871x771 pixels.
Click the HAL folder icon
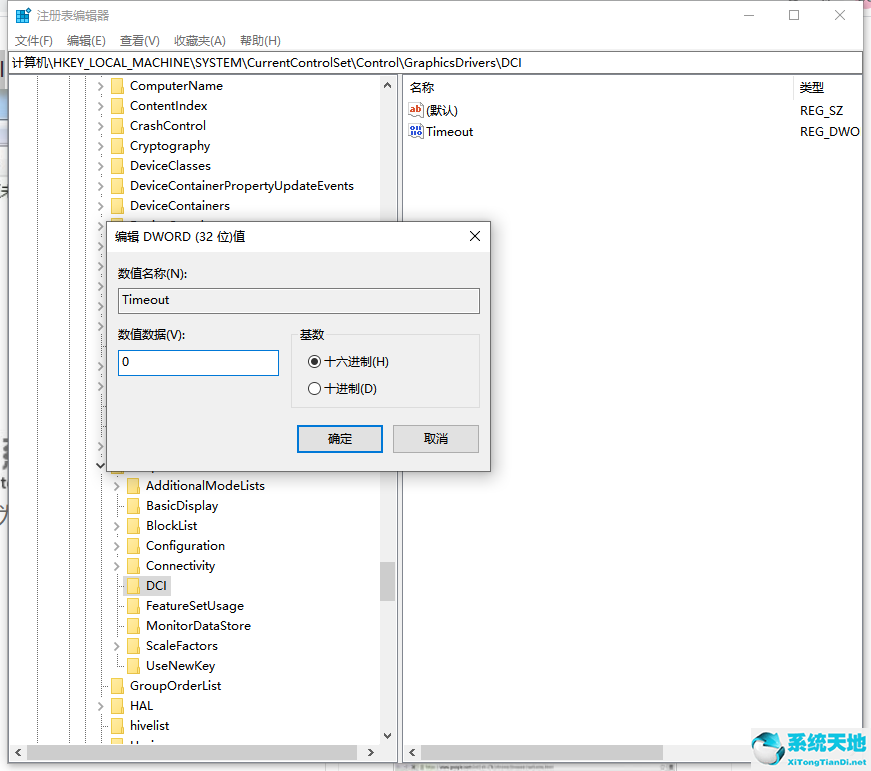pos(116,705)
